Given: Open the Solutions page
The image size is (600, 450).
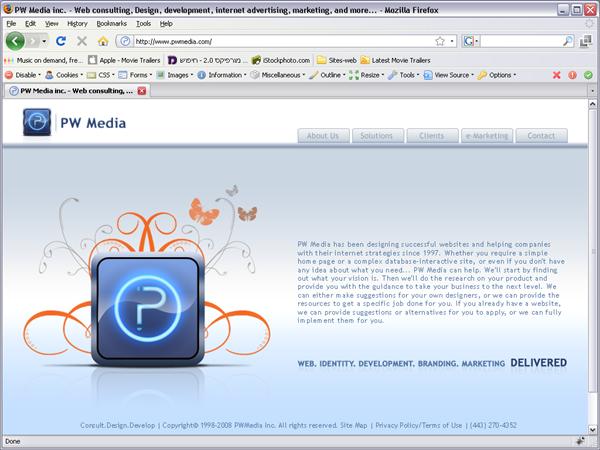Looking at the screenshot, I should click(378, 136).
